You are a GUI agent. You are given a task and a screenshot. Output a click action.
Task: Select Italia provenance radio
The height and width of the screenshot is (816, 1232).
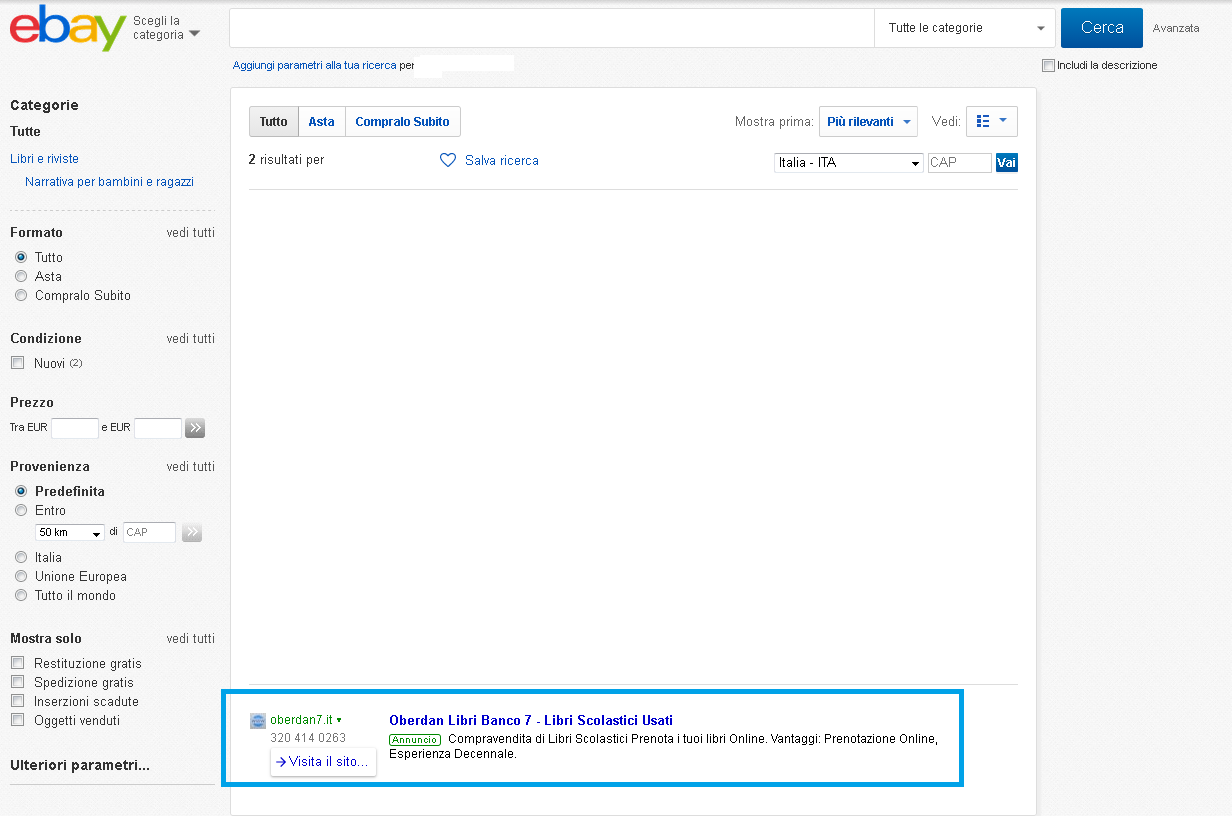click(x=21, y=557)
